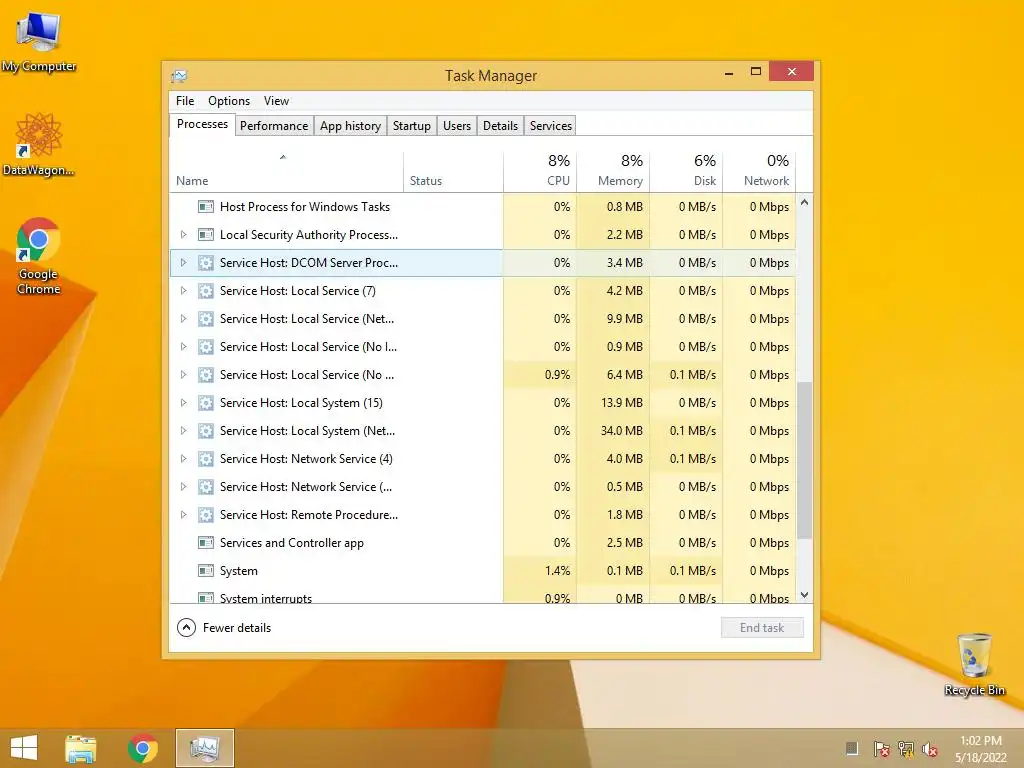Sort by the Network column header
Screen dimensions: 1024x768
pos(760,171)
